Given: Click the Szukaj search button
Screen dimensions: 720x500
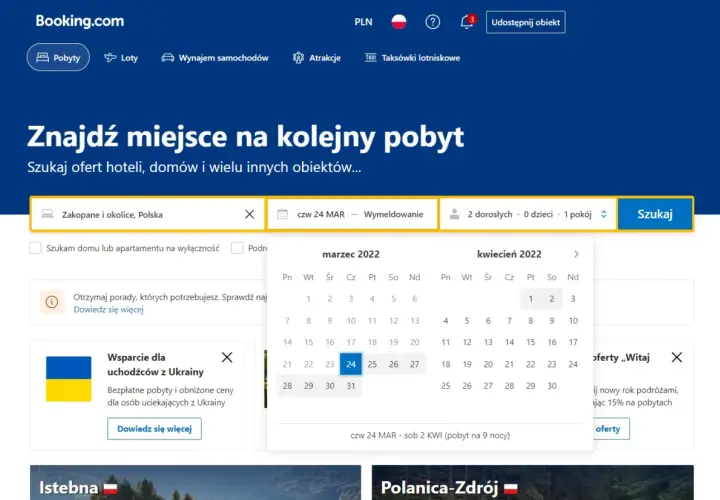Looking at the screenshot, I should [x=655, y=214].
